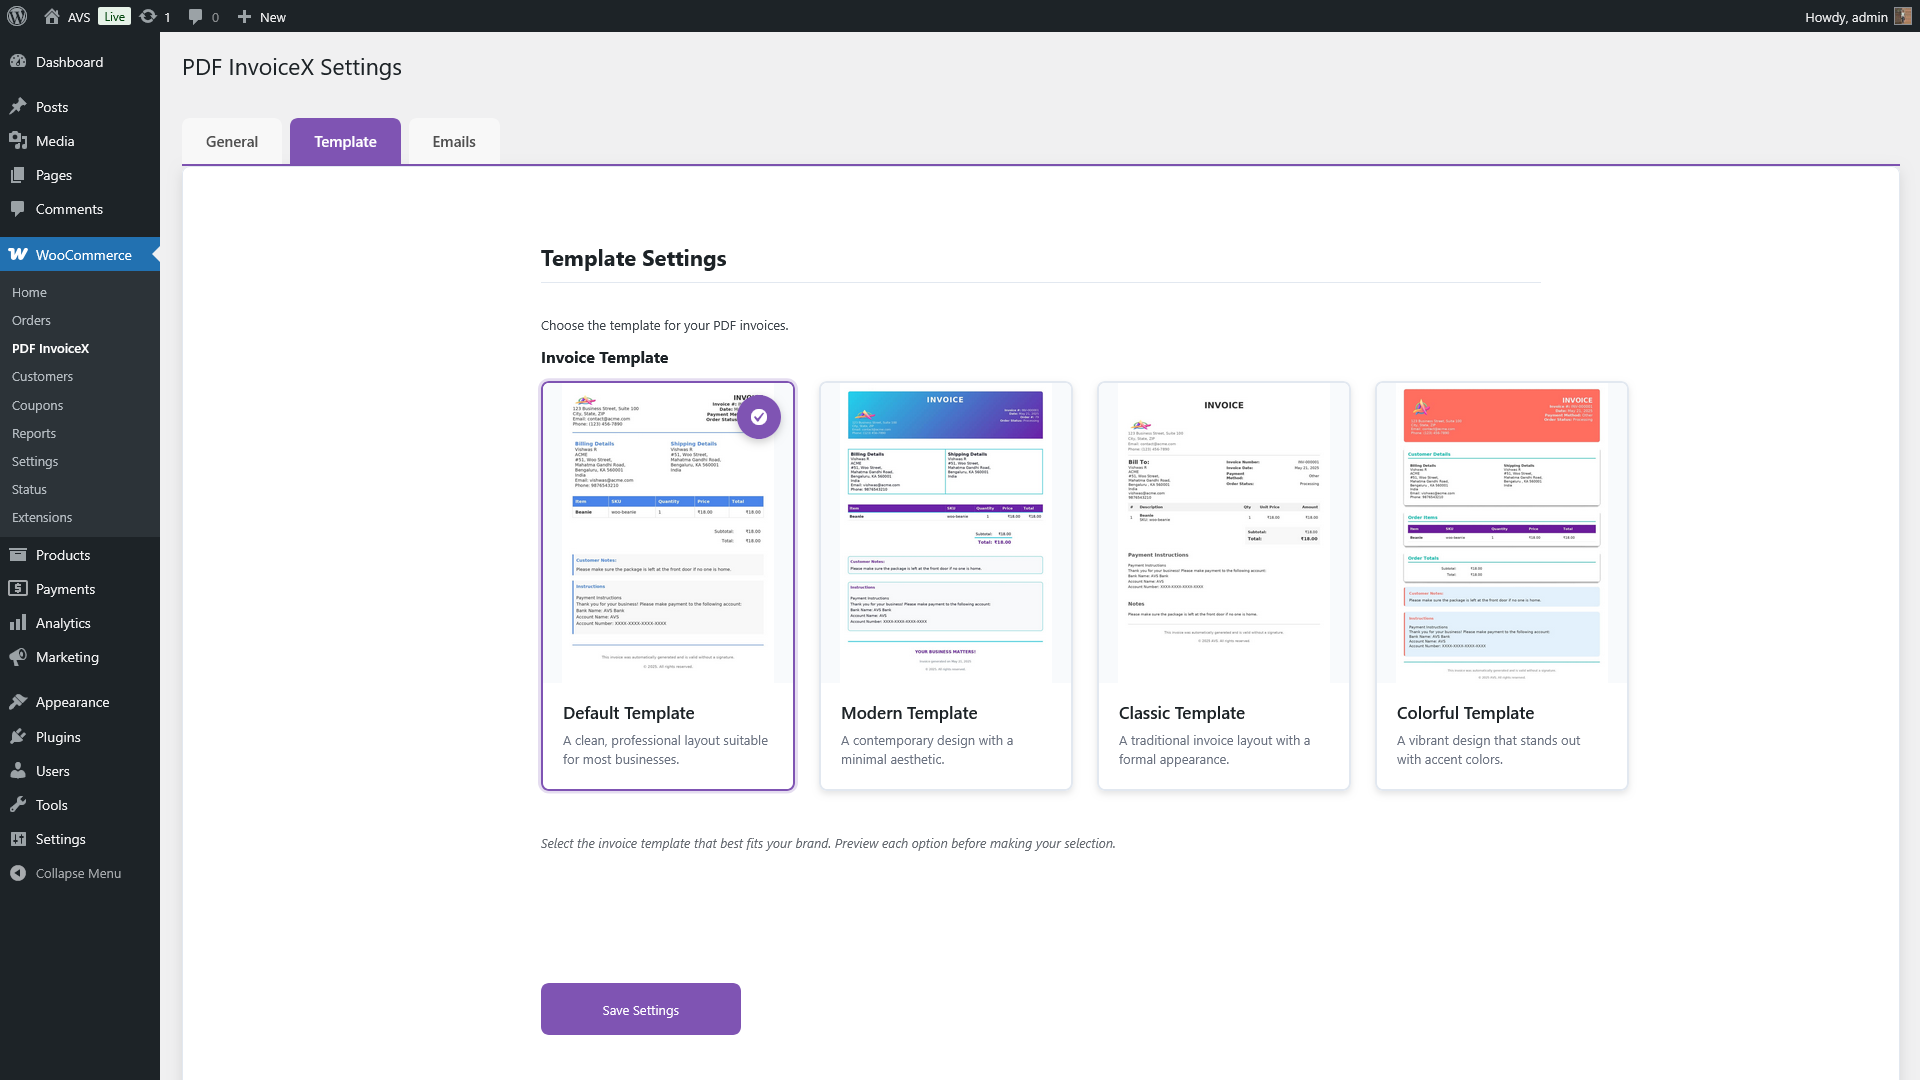1920x1080 pixels.
Task: Open WooCommerce Status submenu item
Action: pos(29,489)
